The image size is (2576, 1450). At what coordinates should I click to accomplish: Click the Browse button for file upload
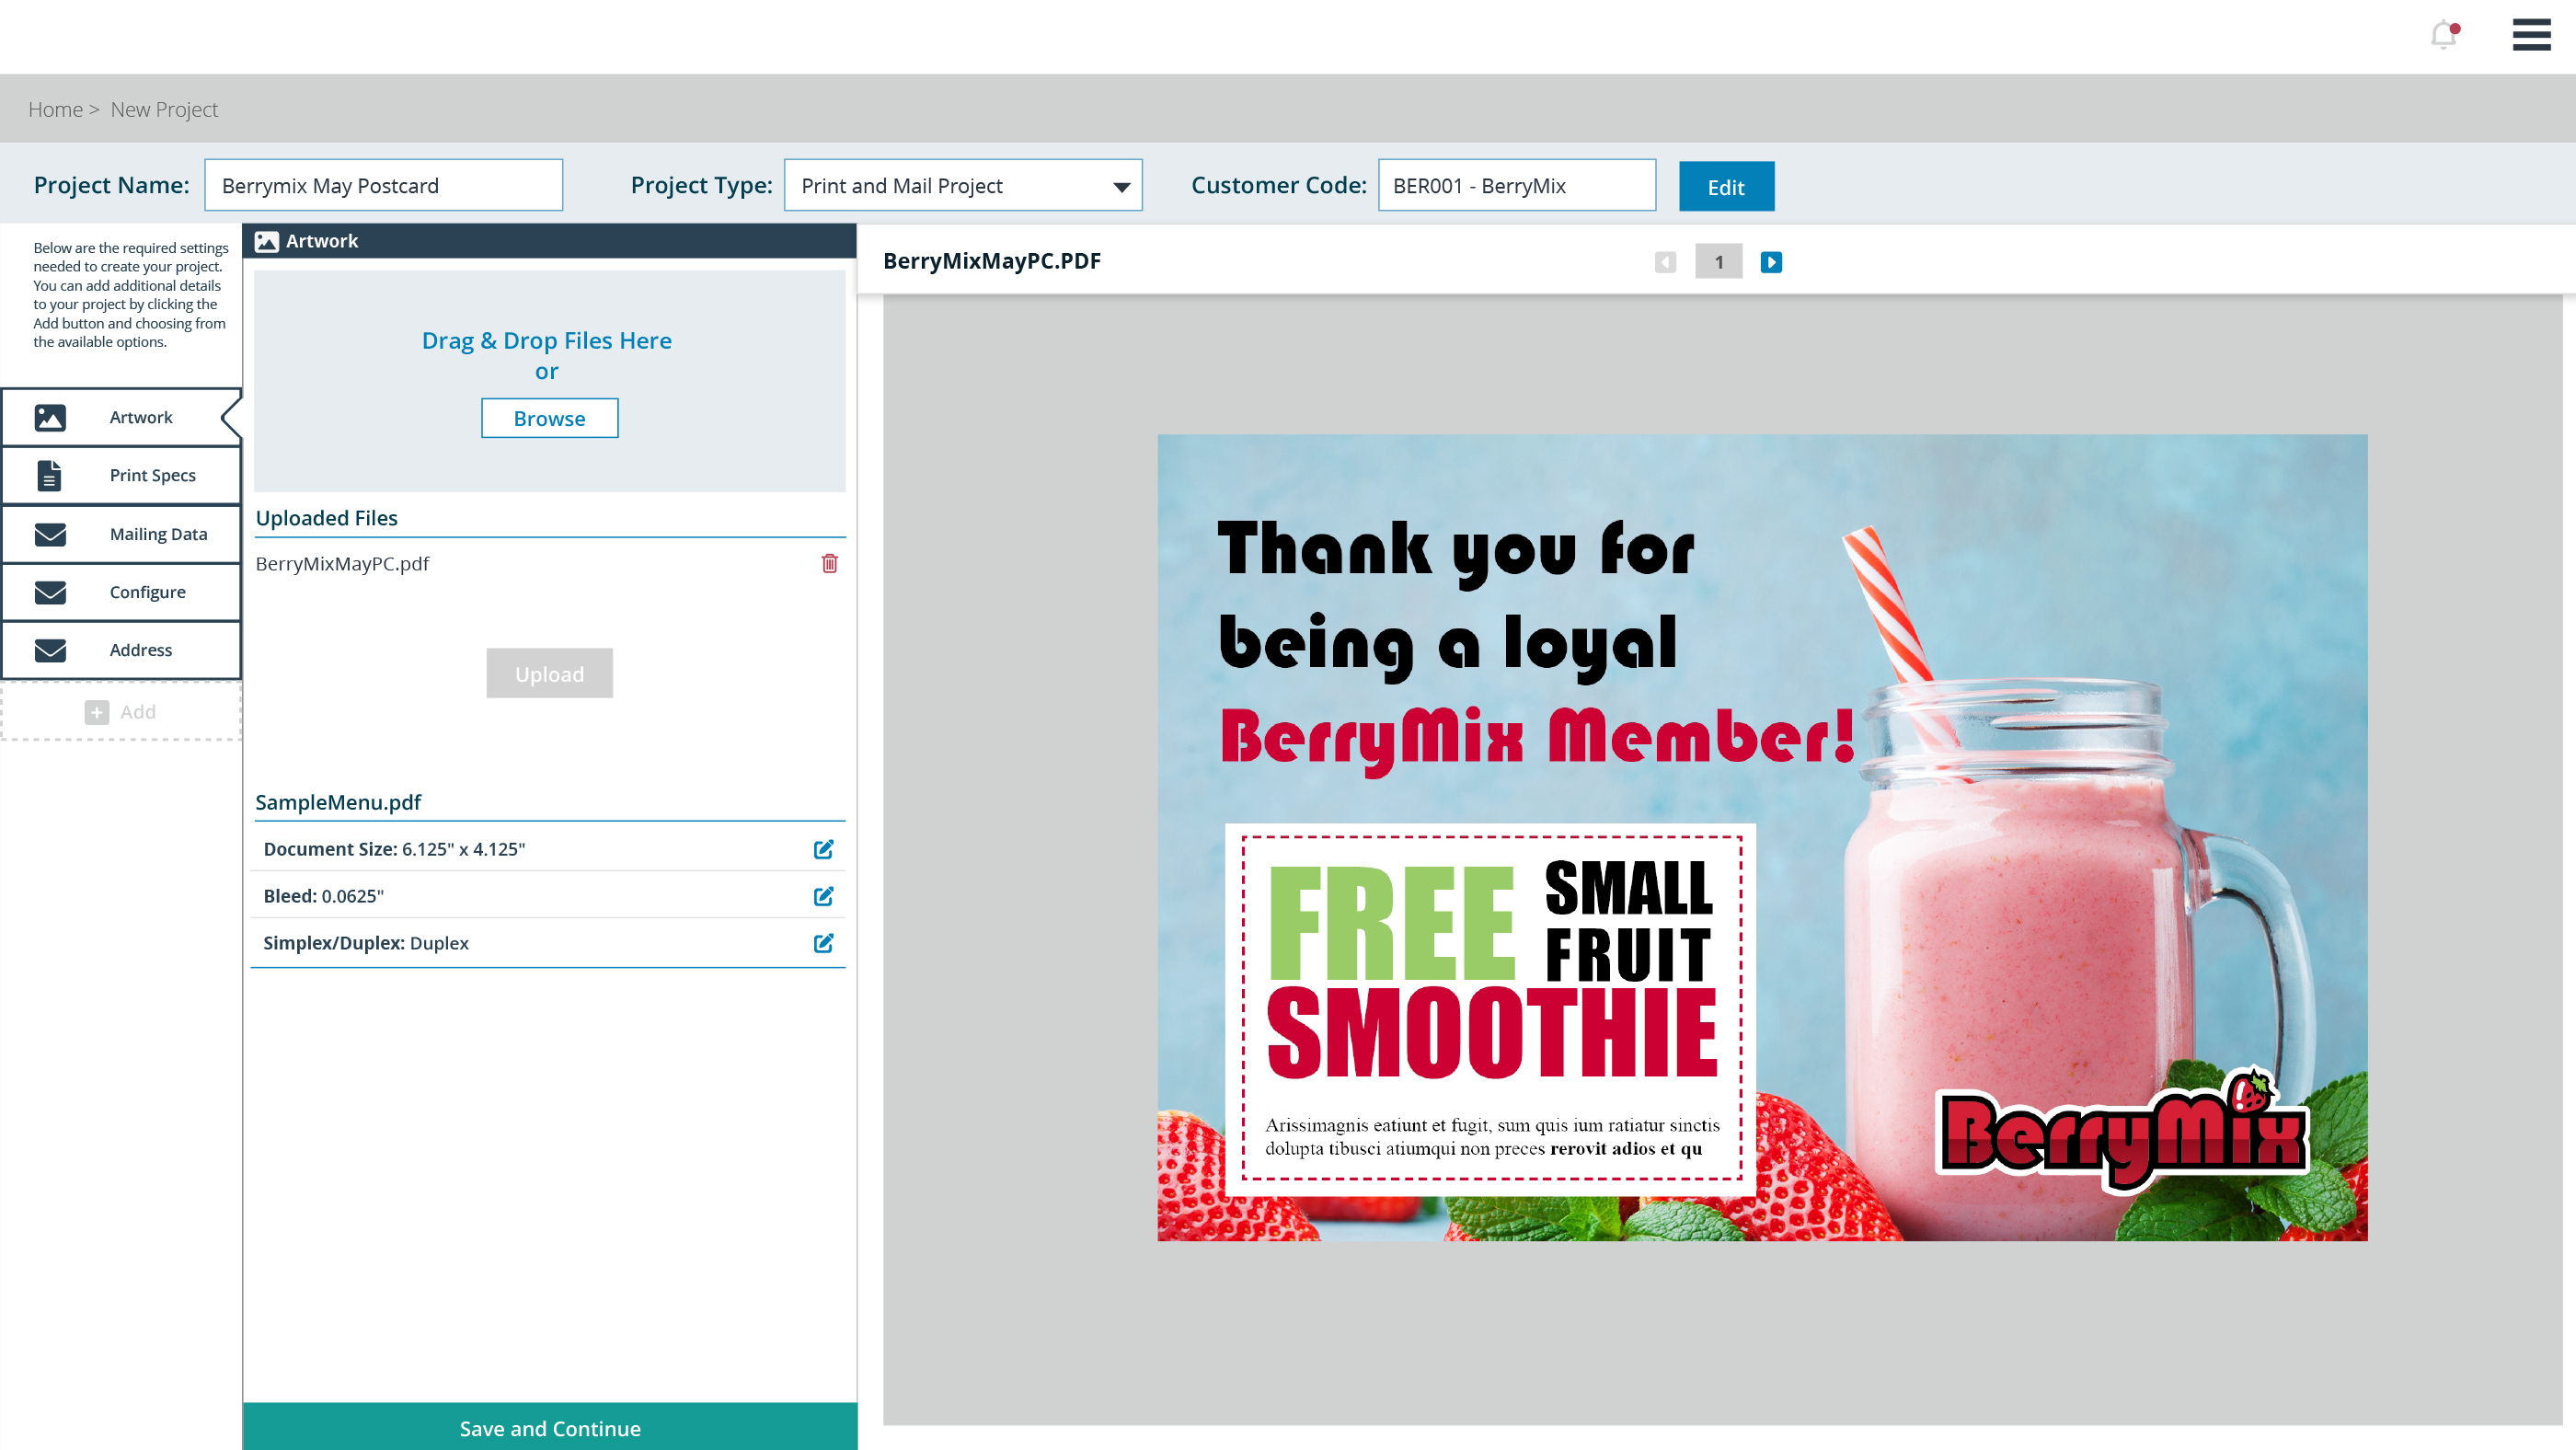pos(548,418)
